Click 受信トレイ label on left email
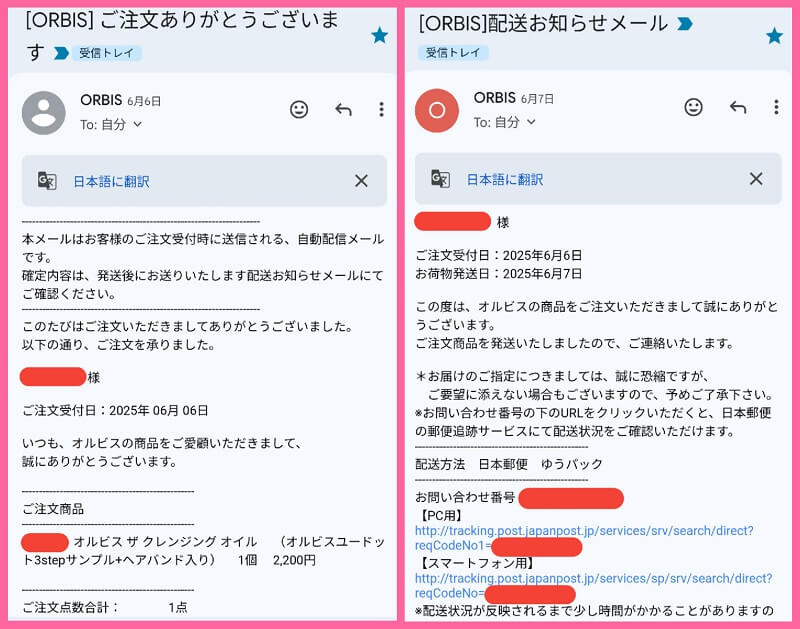This screenshot has width=800, height=629. tap(106, 53)
